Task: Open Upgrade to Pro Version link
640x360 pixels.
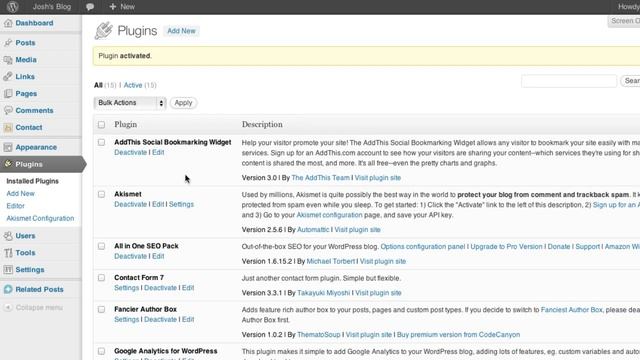Action: point(507,247)
